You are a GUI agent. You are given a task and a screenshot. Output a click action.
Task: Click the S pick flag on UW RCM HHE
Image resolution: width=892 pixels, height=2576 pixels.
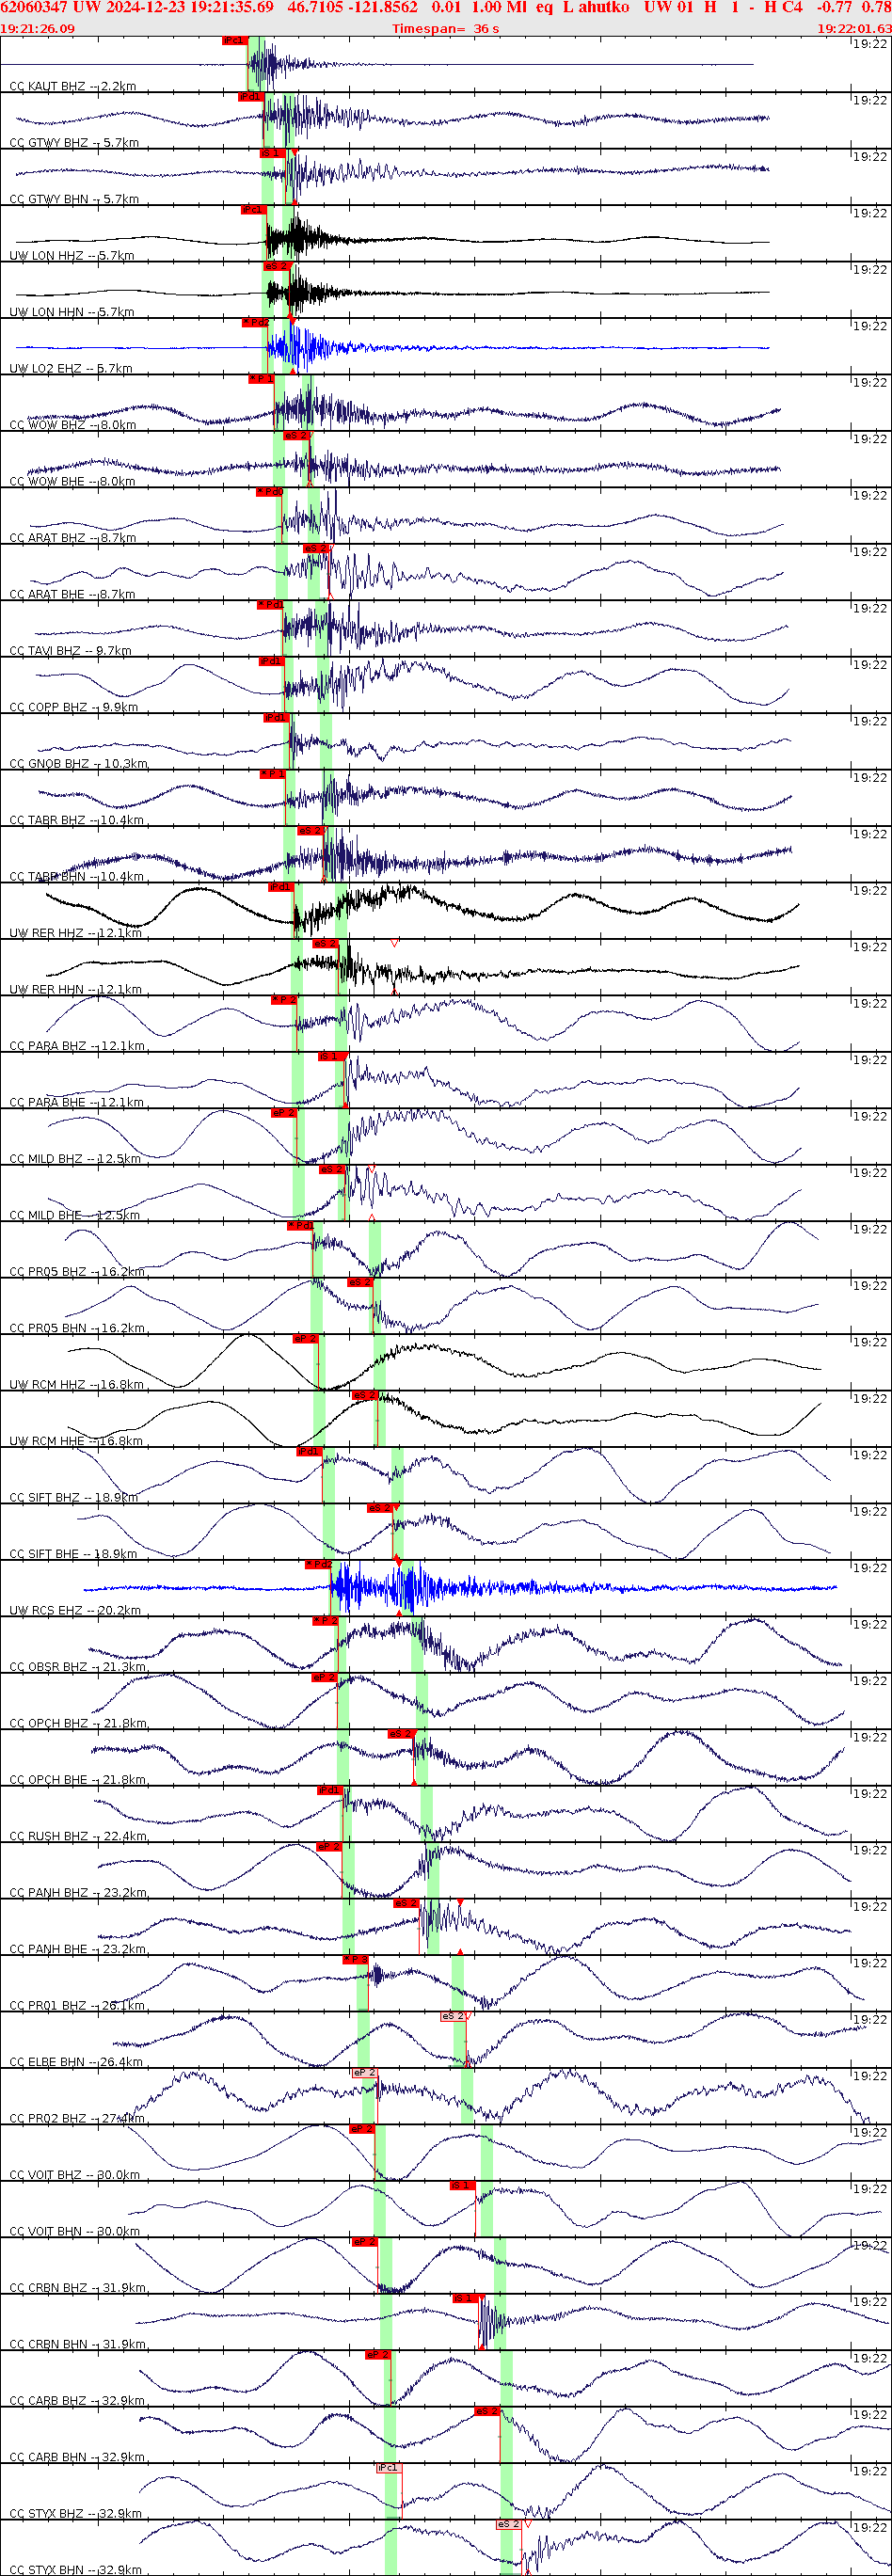(x=364, y=1396)
